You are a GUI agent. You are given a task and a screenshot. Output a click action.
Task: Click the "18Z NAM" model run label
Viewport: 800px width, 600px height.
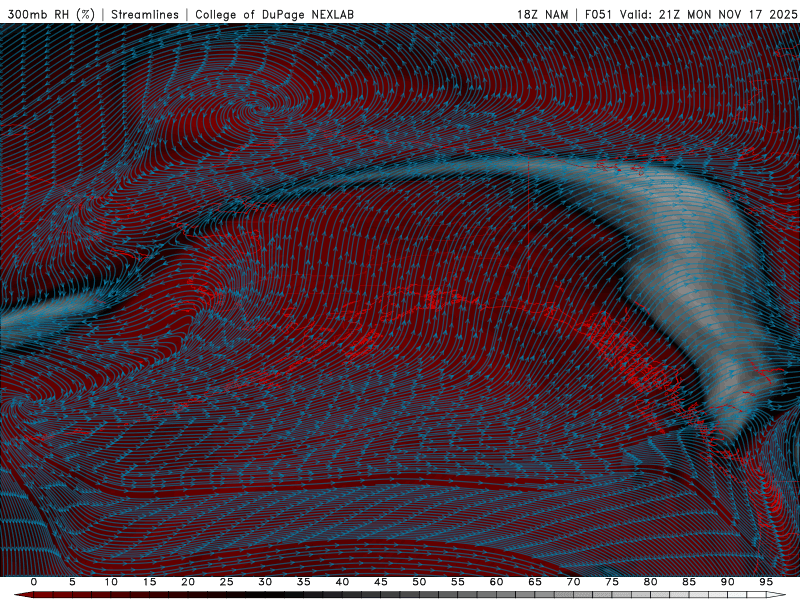point(543,14)
